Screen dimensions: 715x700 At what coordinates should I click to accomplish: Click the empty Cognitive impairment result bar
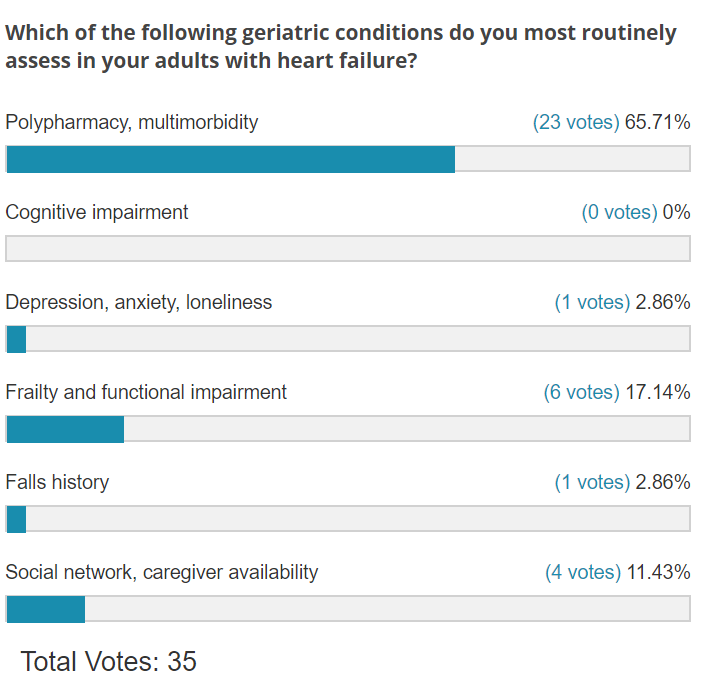coord(348,249)
